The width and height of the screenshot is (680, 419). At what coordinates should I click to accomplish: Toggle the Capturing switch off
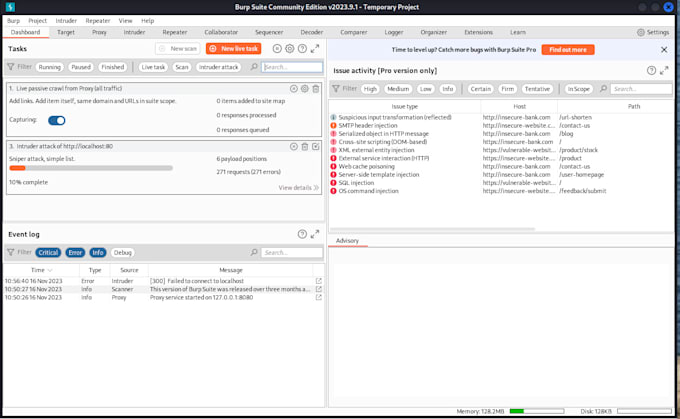point(57,120)
